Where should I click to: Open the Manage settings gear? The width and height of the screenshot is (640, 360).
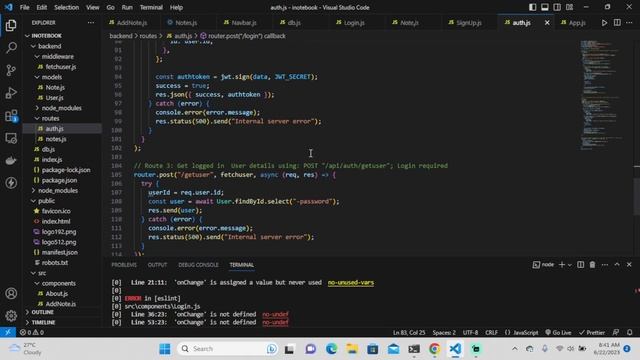point(11,315)
